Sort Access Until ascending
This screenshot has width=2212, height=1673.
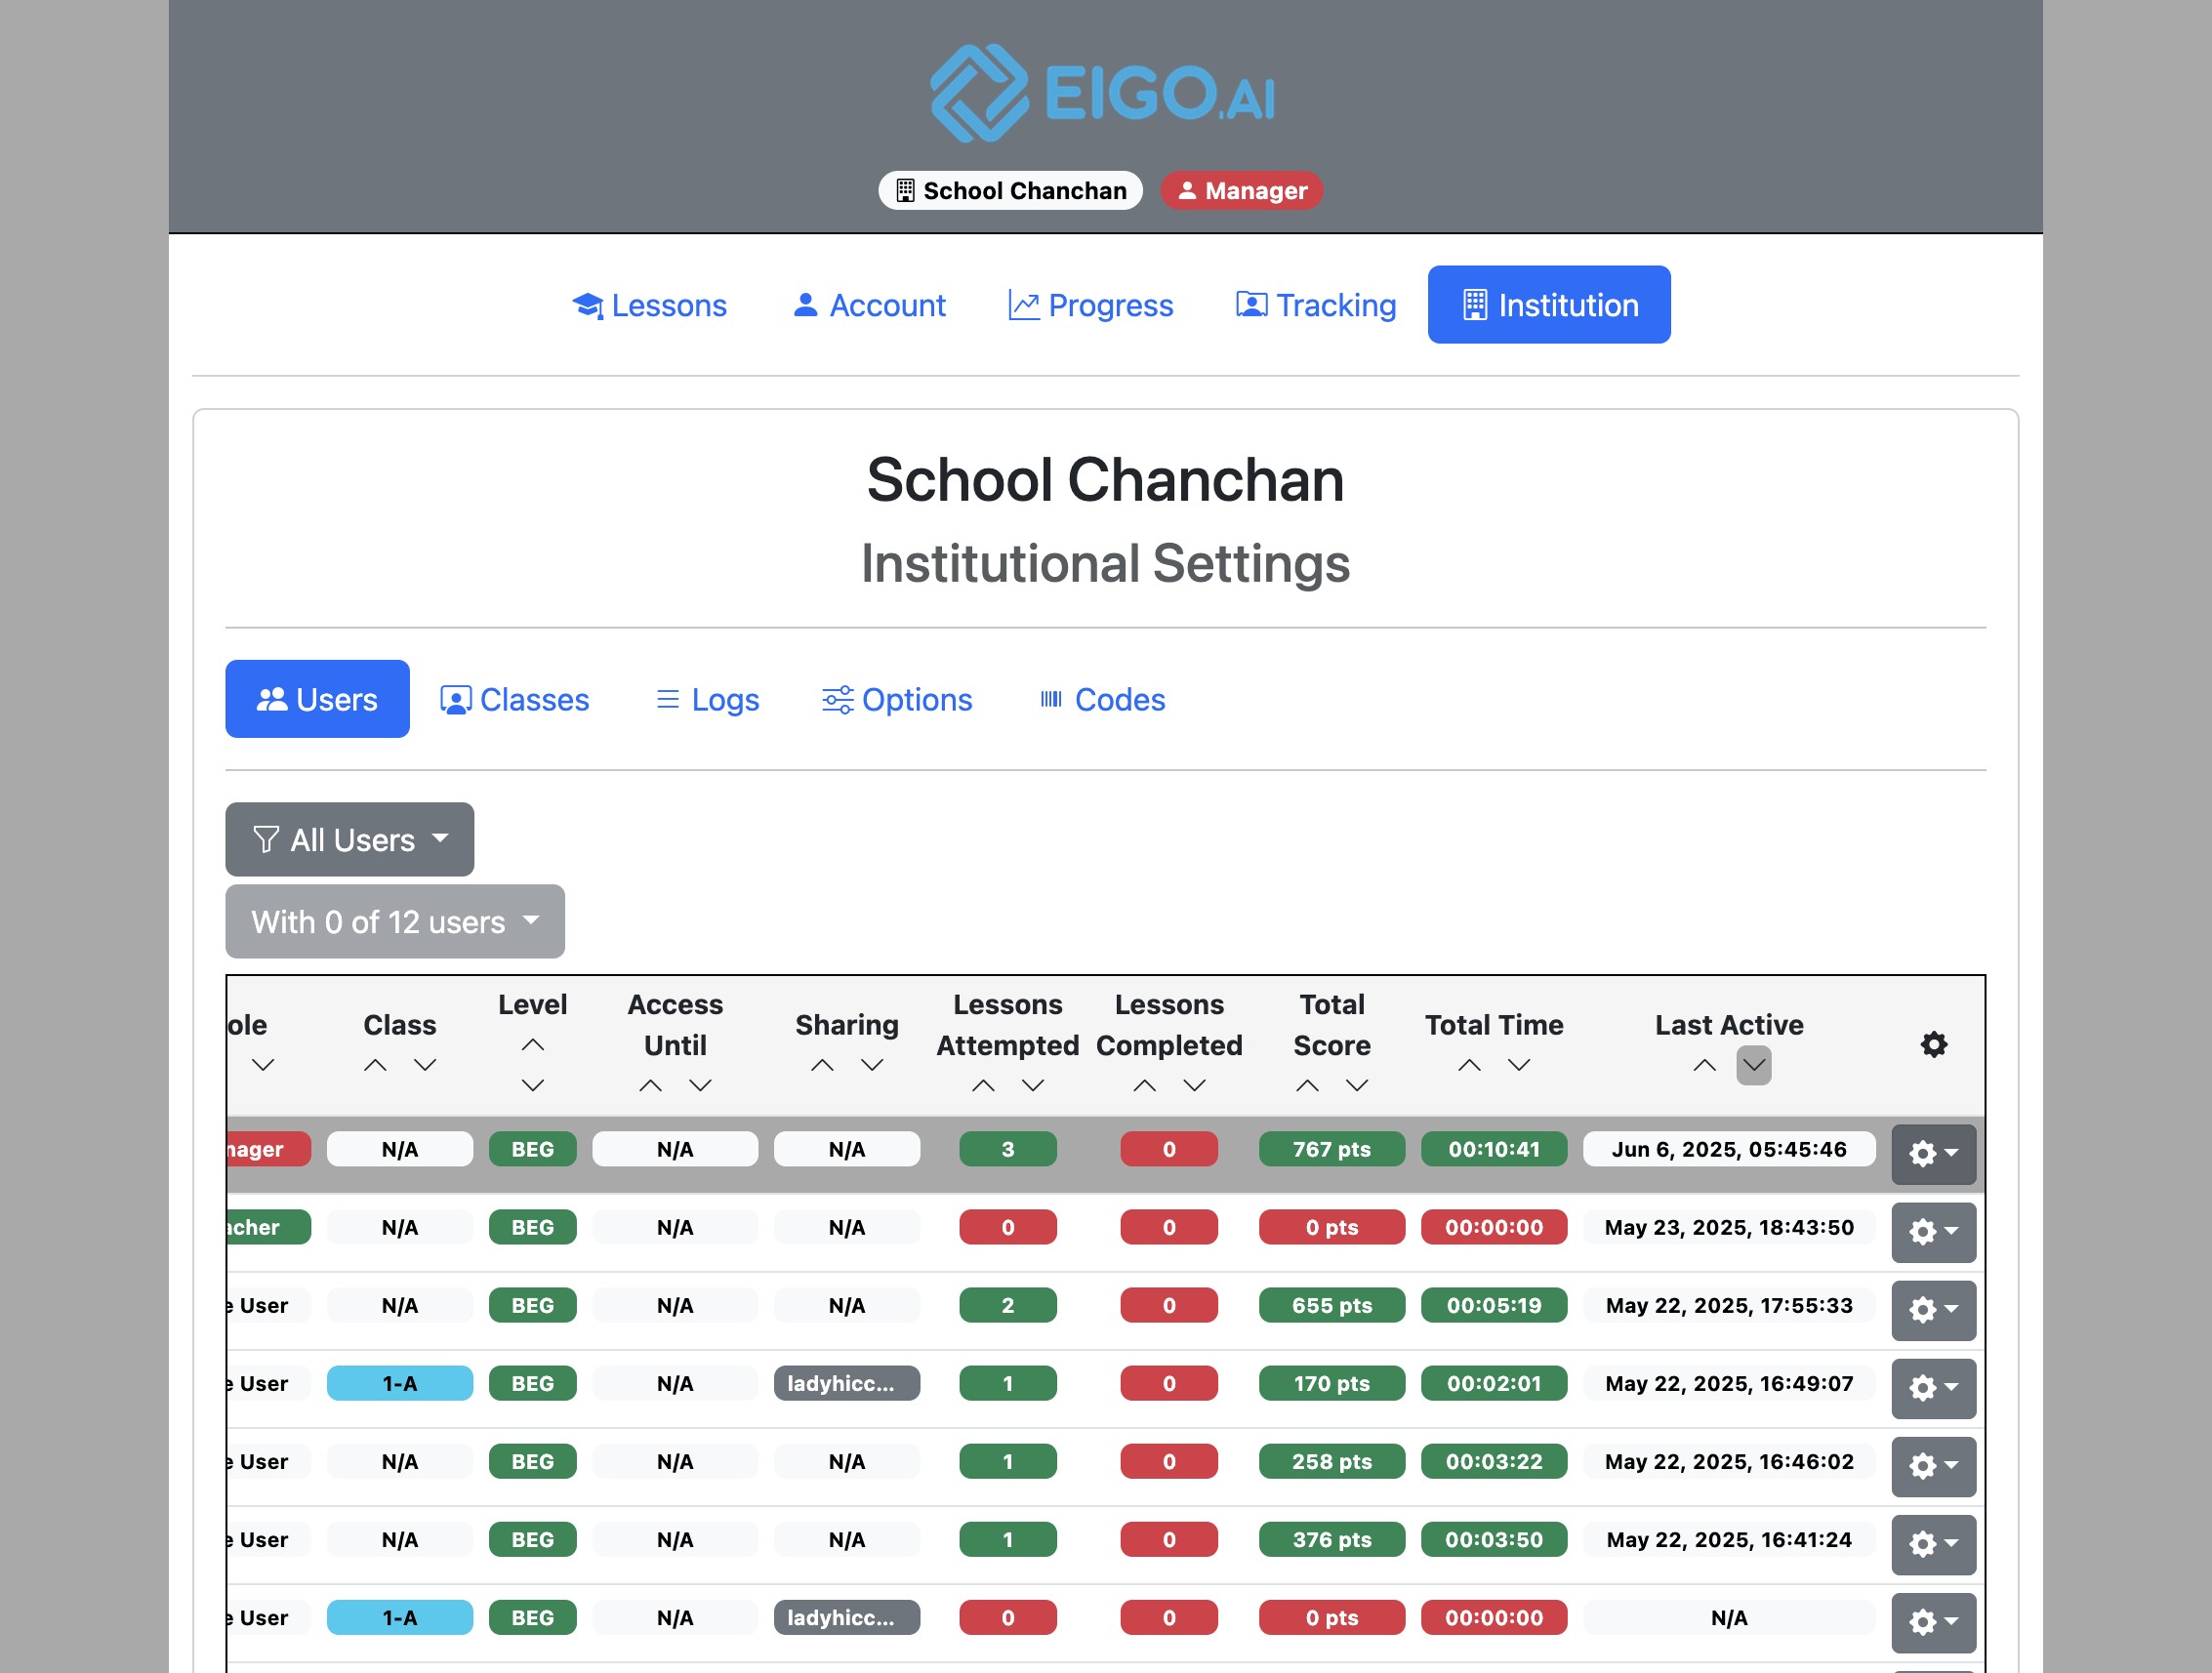click(x=651, y=1085)
